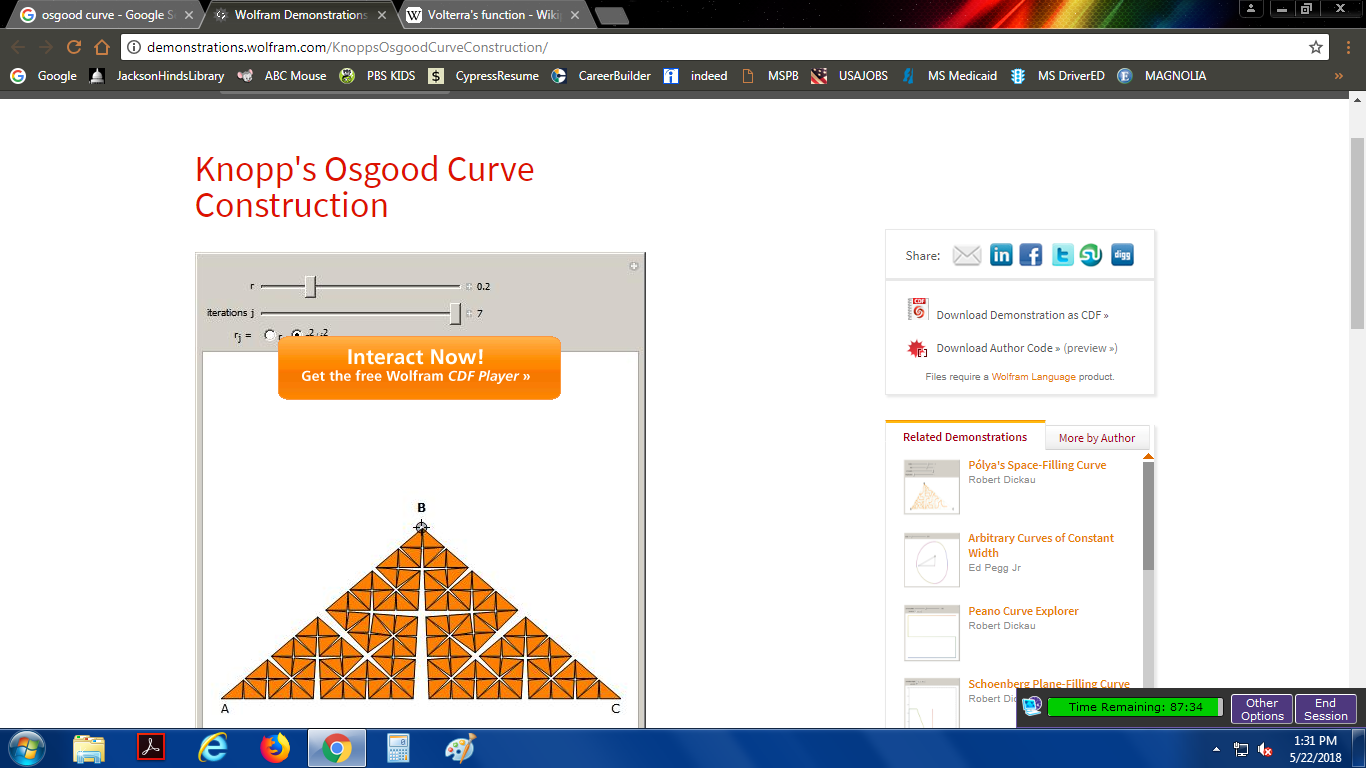Open Adobe Reader from the taskbar
The image size is (1366, 768).
151,747
